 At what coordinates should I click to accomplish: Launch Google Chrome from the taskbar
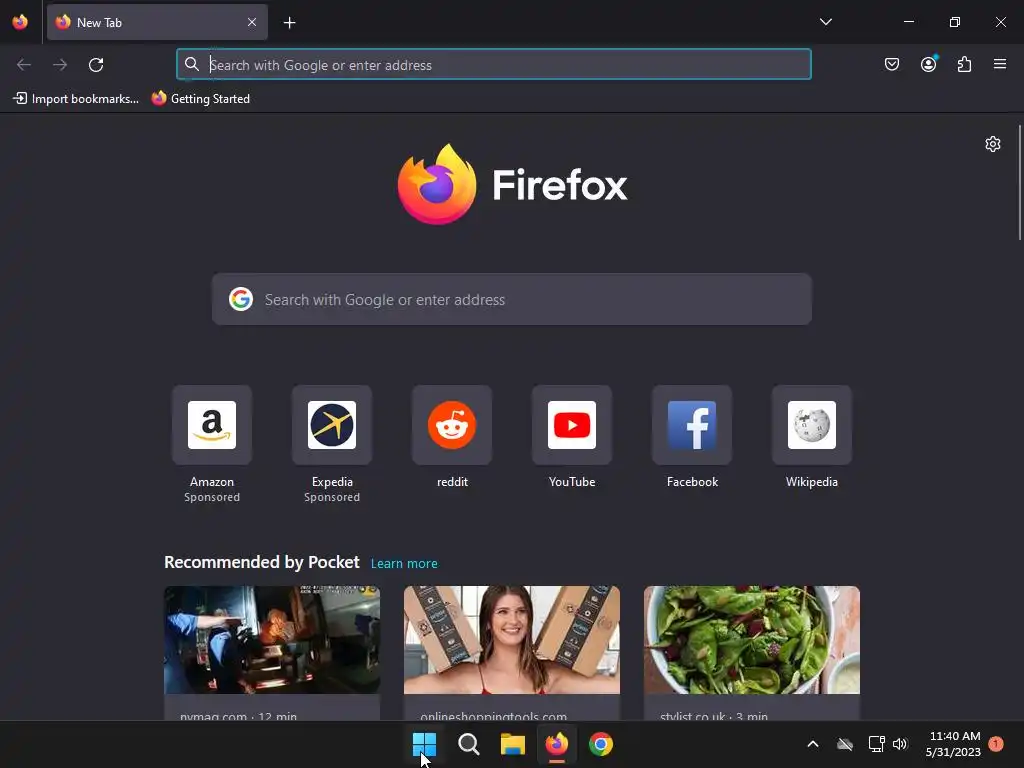point(601,744)
